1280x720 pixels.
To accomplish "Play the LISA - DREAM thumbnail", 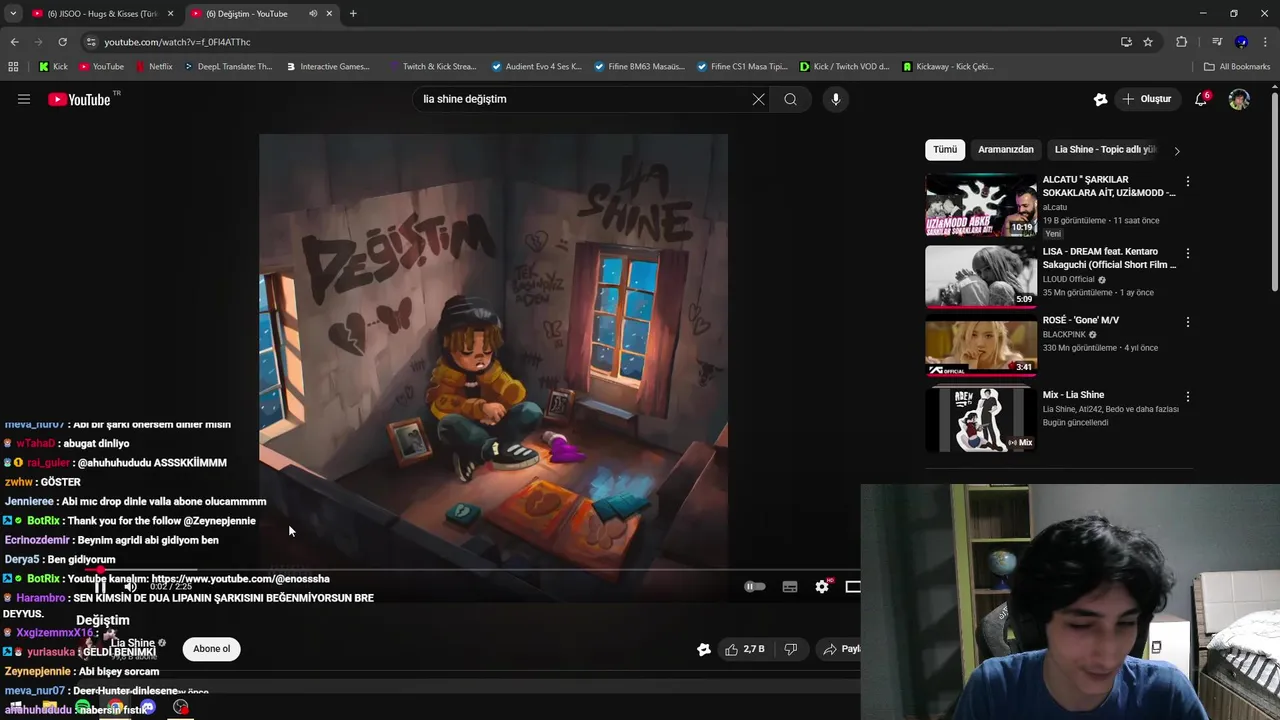I will (981, 277).
